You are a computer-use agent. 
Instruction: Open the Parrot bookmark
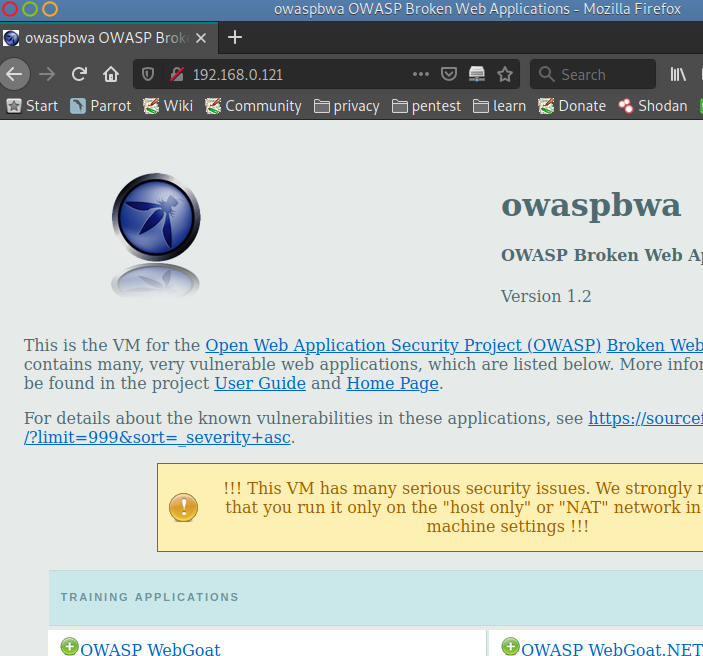click(x=101, y=106)
